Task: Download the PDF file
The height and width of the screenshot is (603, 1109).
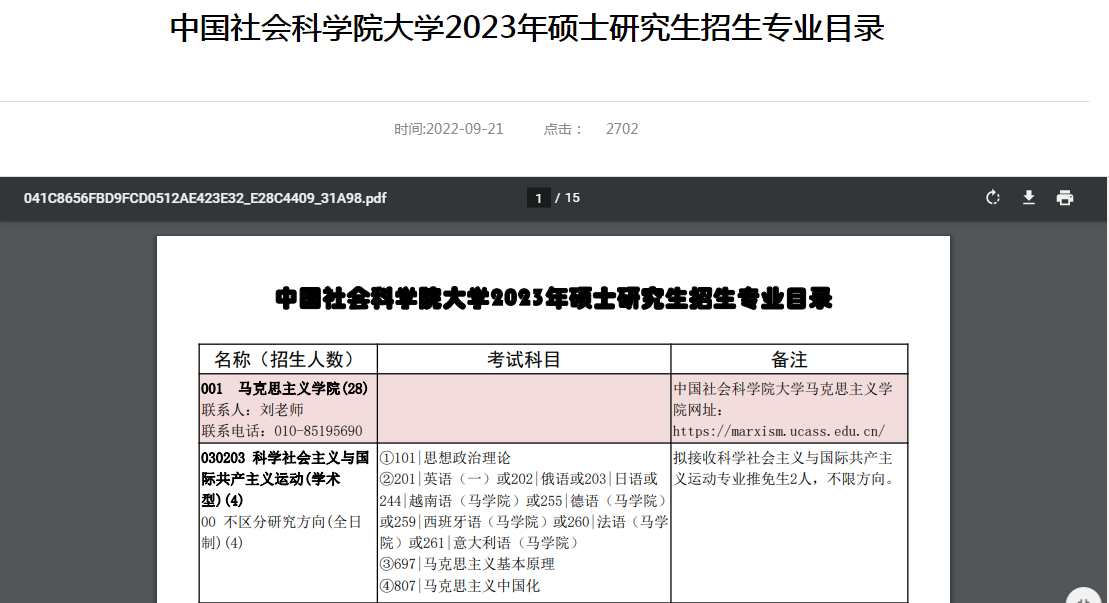Action: click(x=1028, y=198)
